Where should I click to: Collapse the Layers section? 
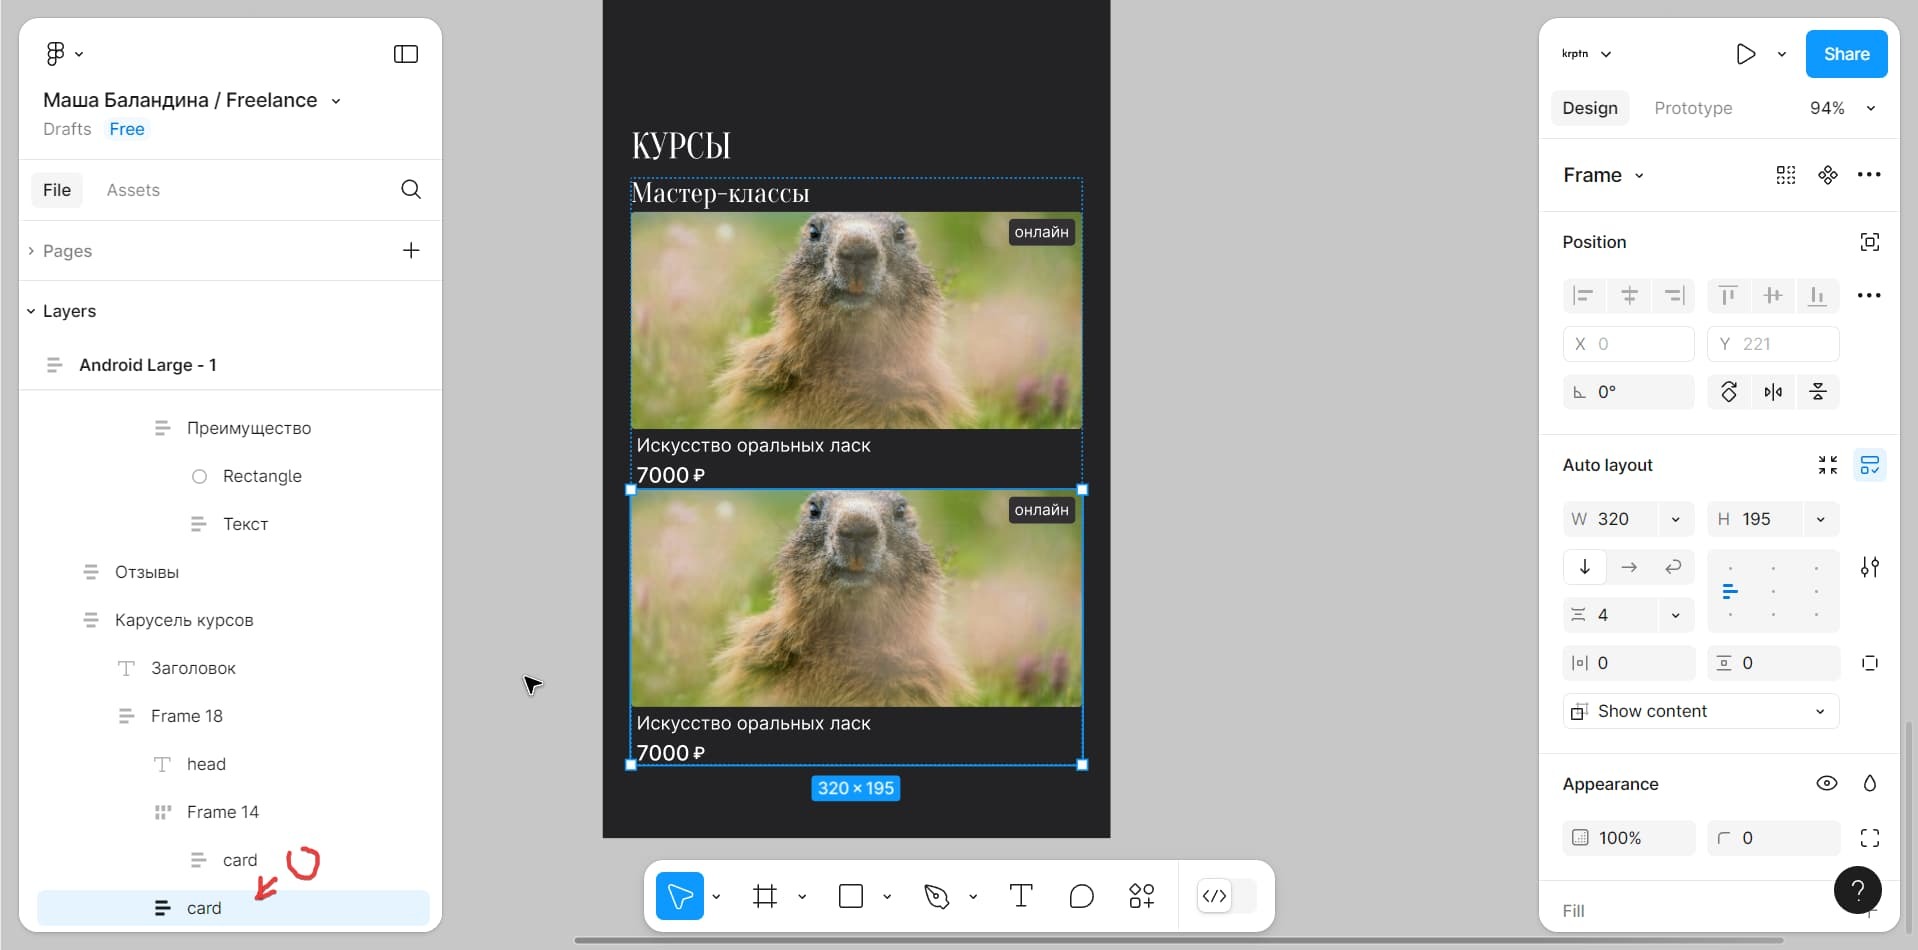coord(31,311)
